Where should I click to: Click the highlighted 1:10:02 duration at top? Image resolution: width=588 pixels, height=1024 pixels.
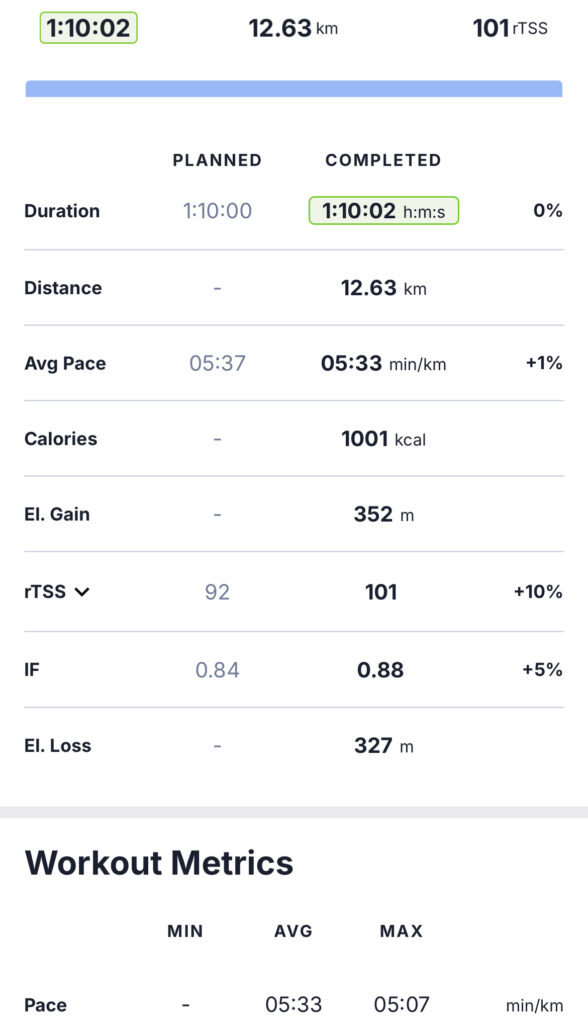pos(89,28)
